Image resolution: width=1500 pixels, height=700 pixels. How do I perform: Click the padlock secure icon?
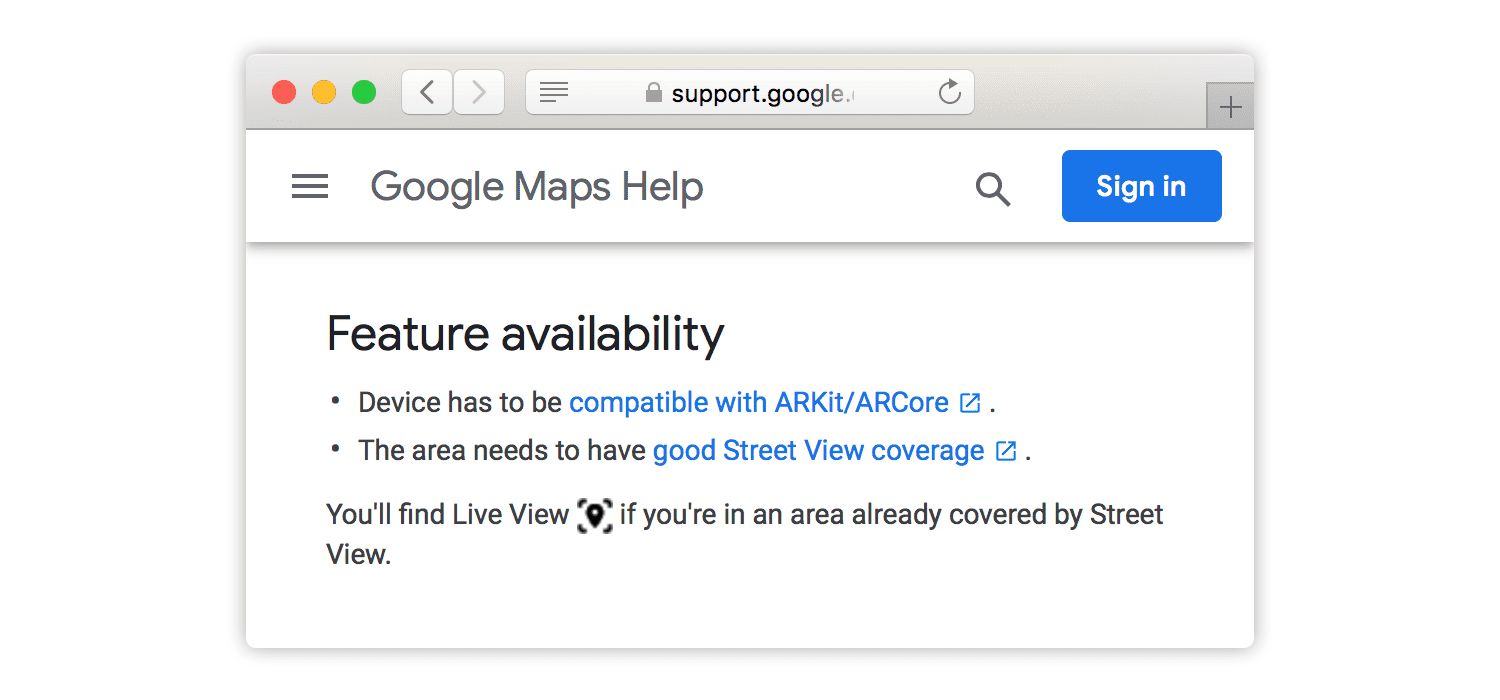[654, 93]
